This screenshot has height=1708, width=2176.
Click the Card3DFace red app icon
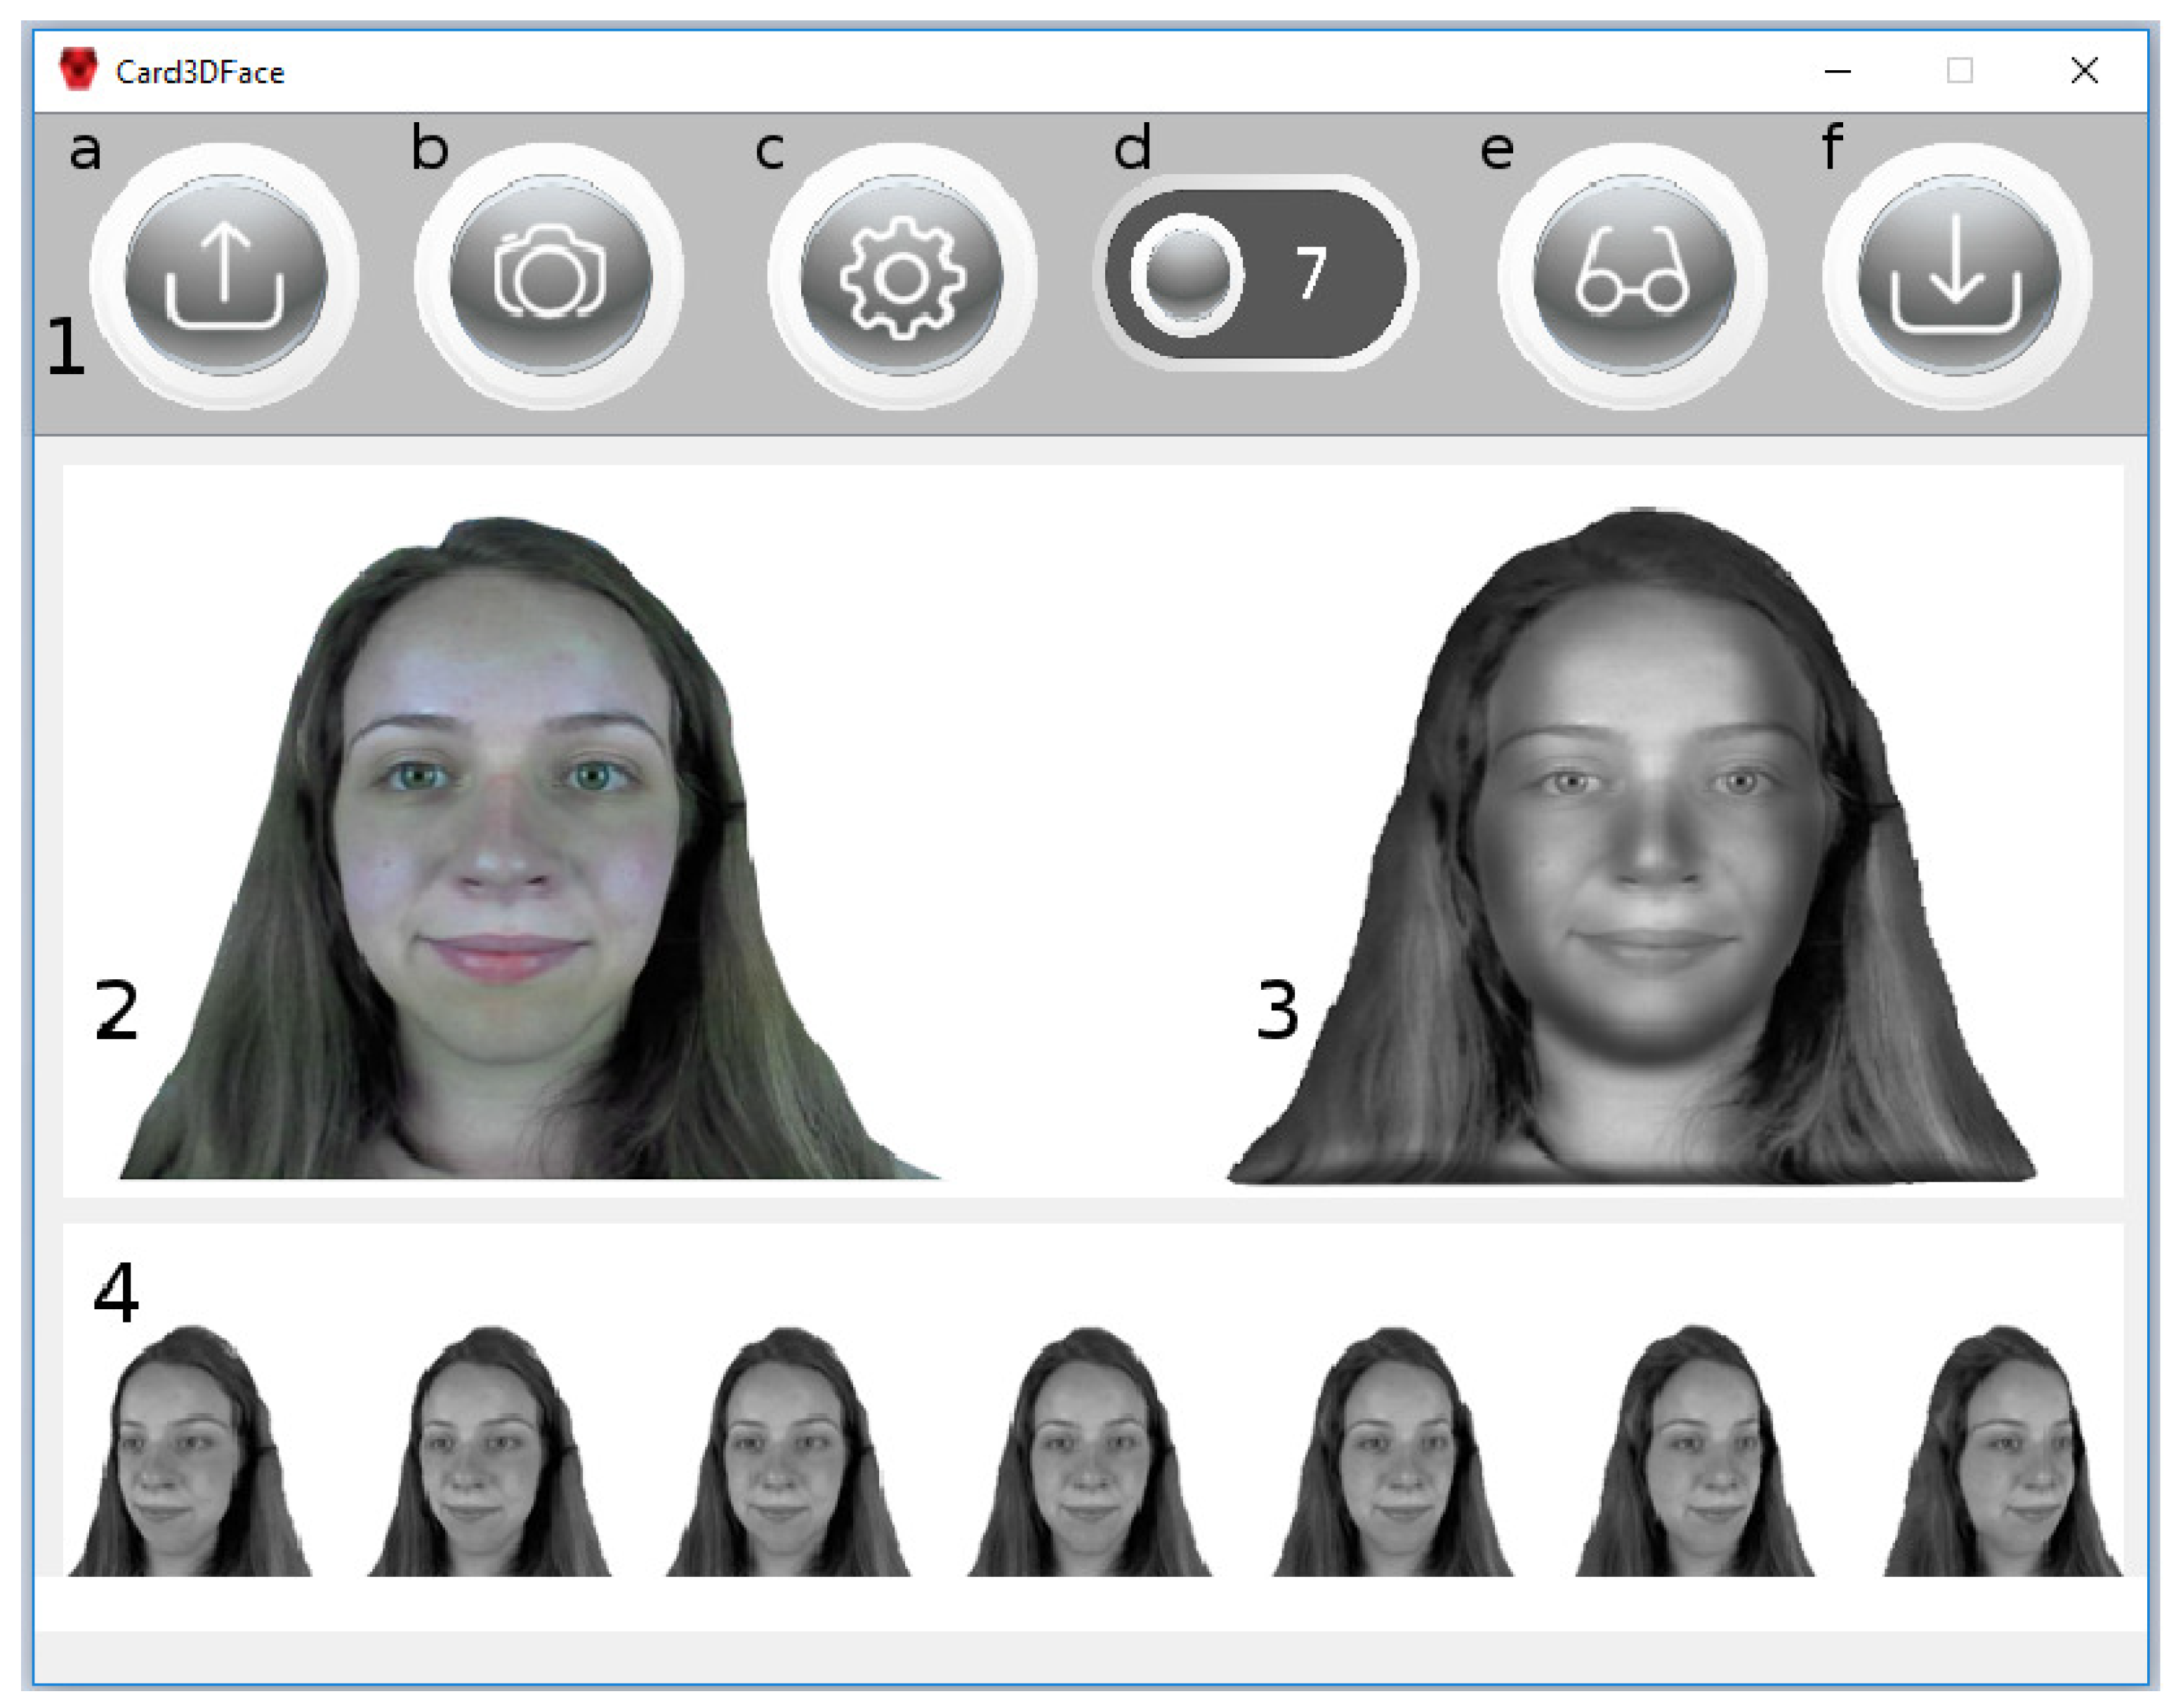[x=78, y=70]
